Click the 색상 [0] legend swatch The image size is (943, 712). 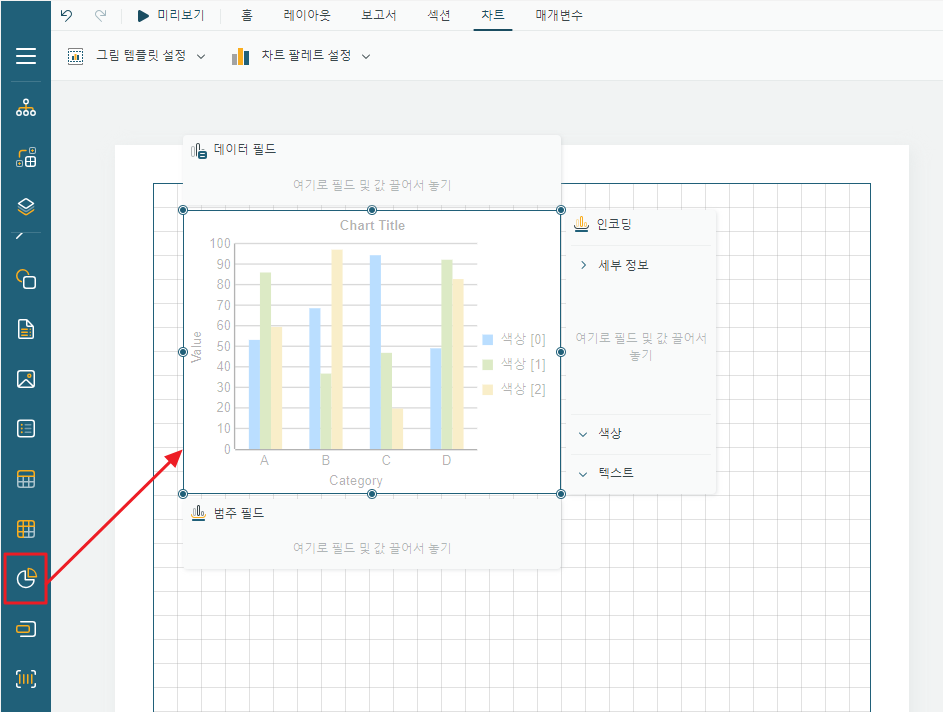[x=488, y=340]
